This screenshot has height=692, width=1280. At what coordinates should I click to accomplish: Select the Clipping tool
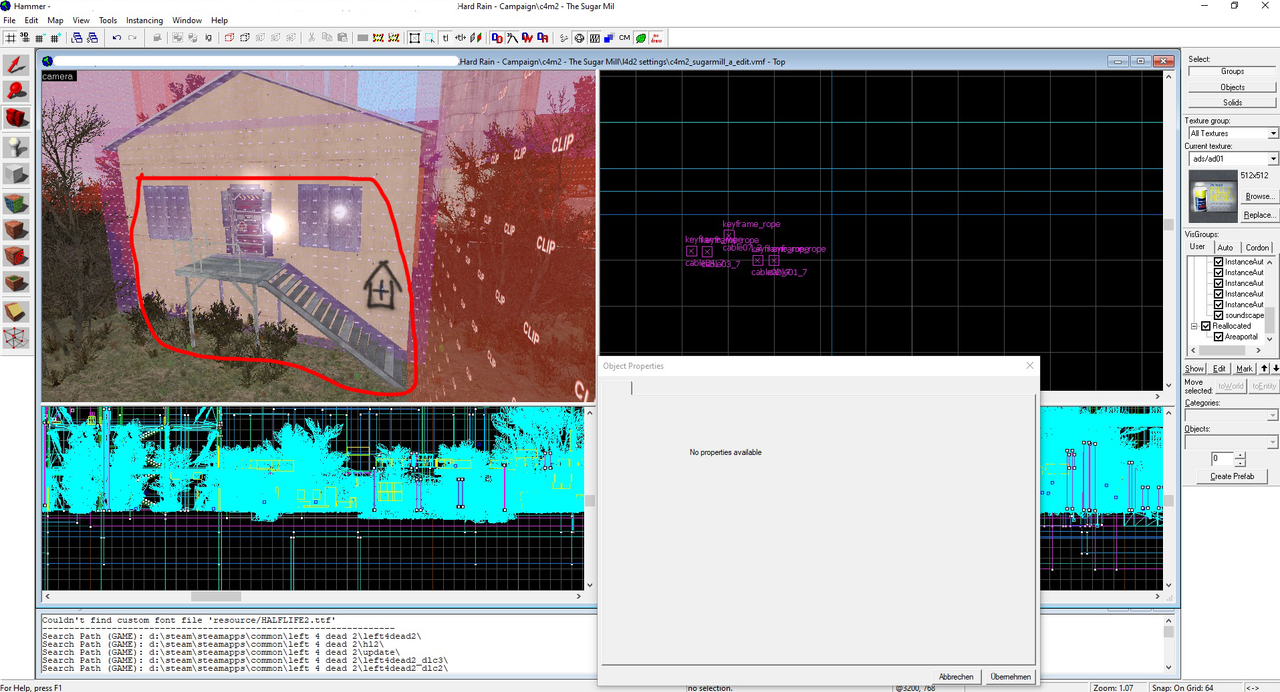[16, 311]
